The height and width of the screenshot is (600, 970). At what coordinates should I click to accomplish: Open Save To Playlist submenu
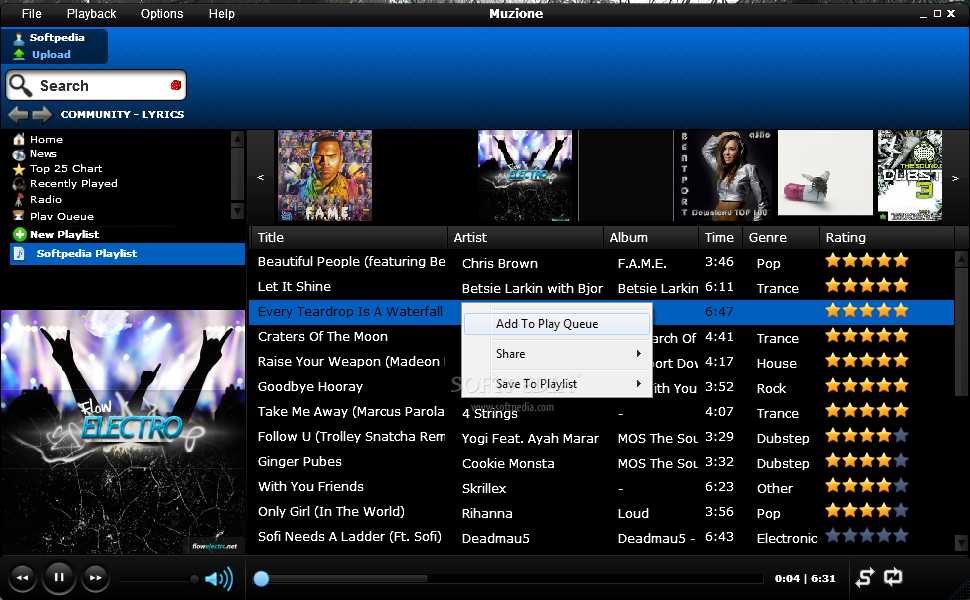tap(557, 384)
